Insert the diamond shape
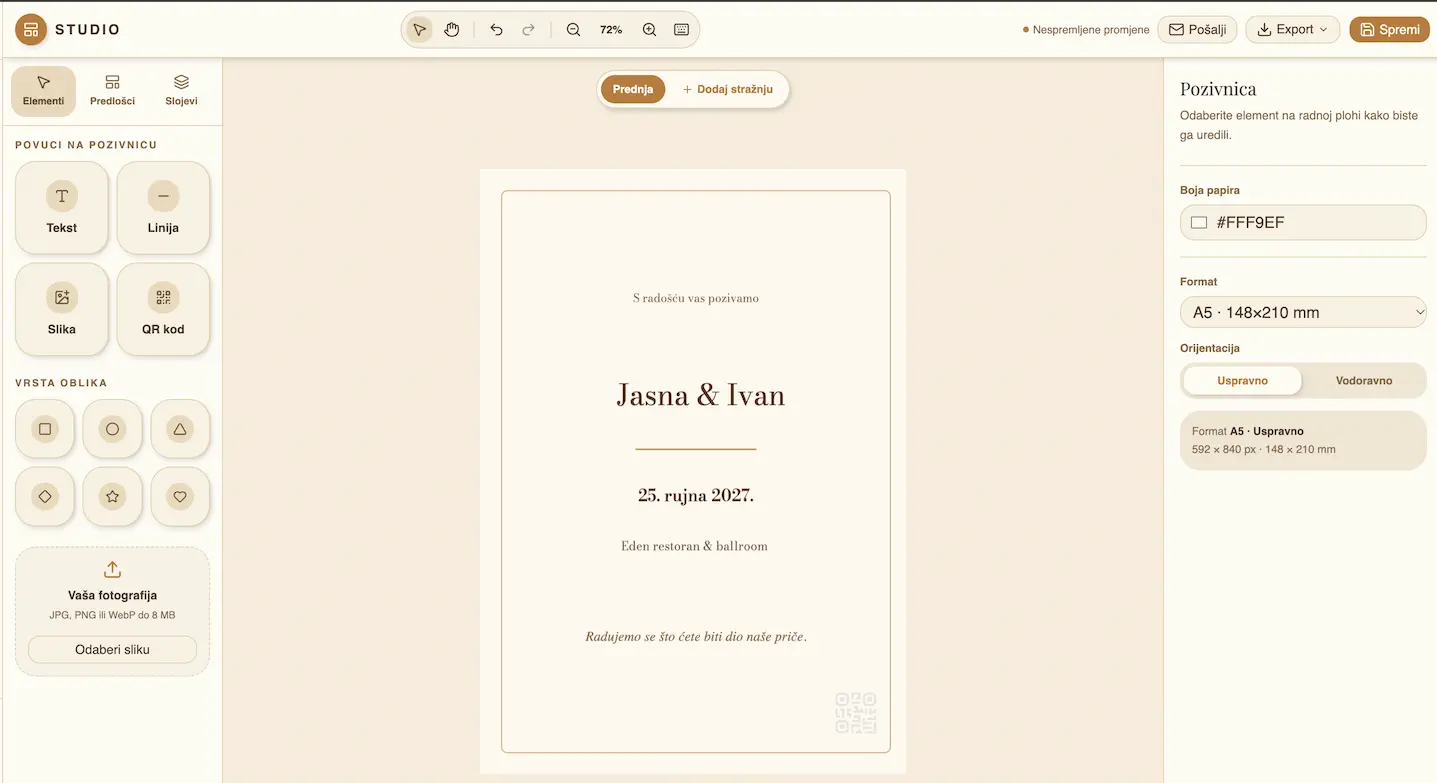 click(x=45, y=496)
